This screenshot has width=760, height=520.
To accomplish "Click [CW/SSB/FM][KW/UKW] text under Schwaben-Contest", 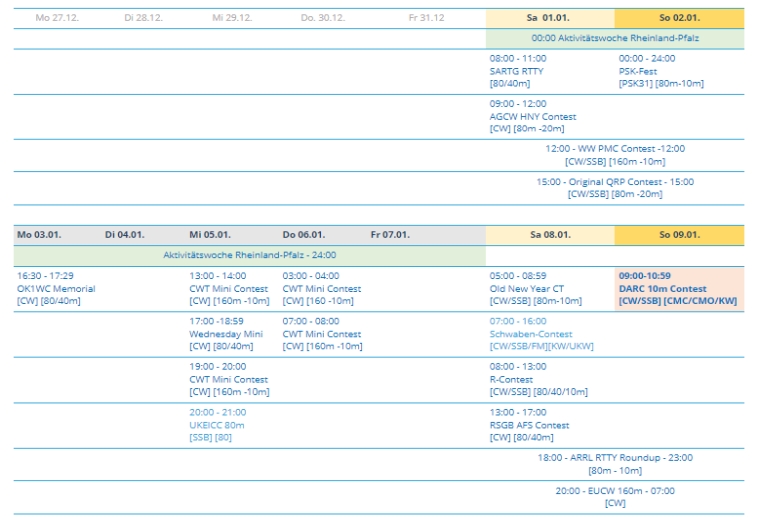I will 541,347.
